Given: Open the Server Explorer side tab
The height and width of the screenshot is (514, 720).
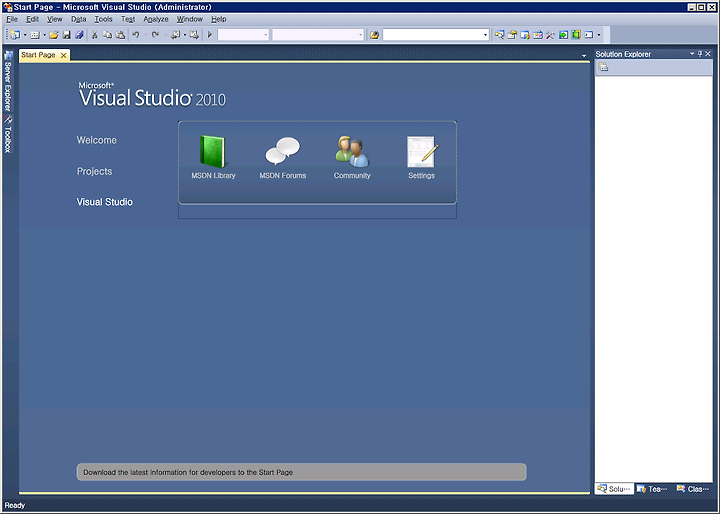Looking at the screenshot, I should coord(8,81).
